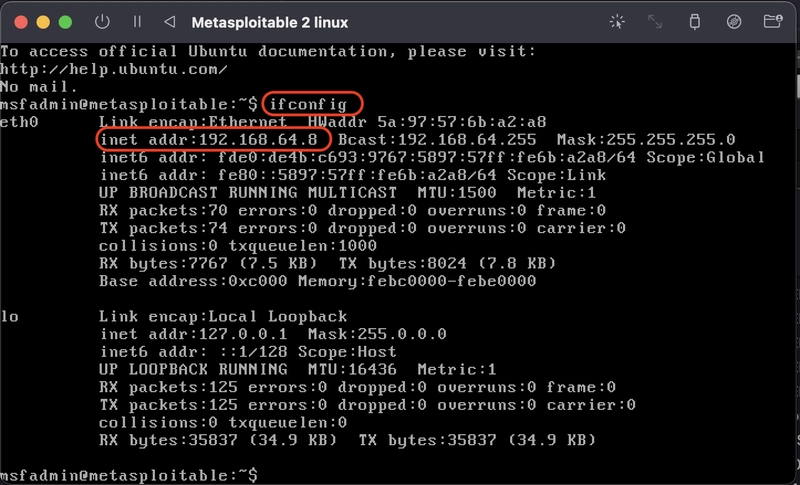800x485 pixels.
Task: Pause the Metasploitable virtual machine
Action: pos(137,22)
